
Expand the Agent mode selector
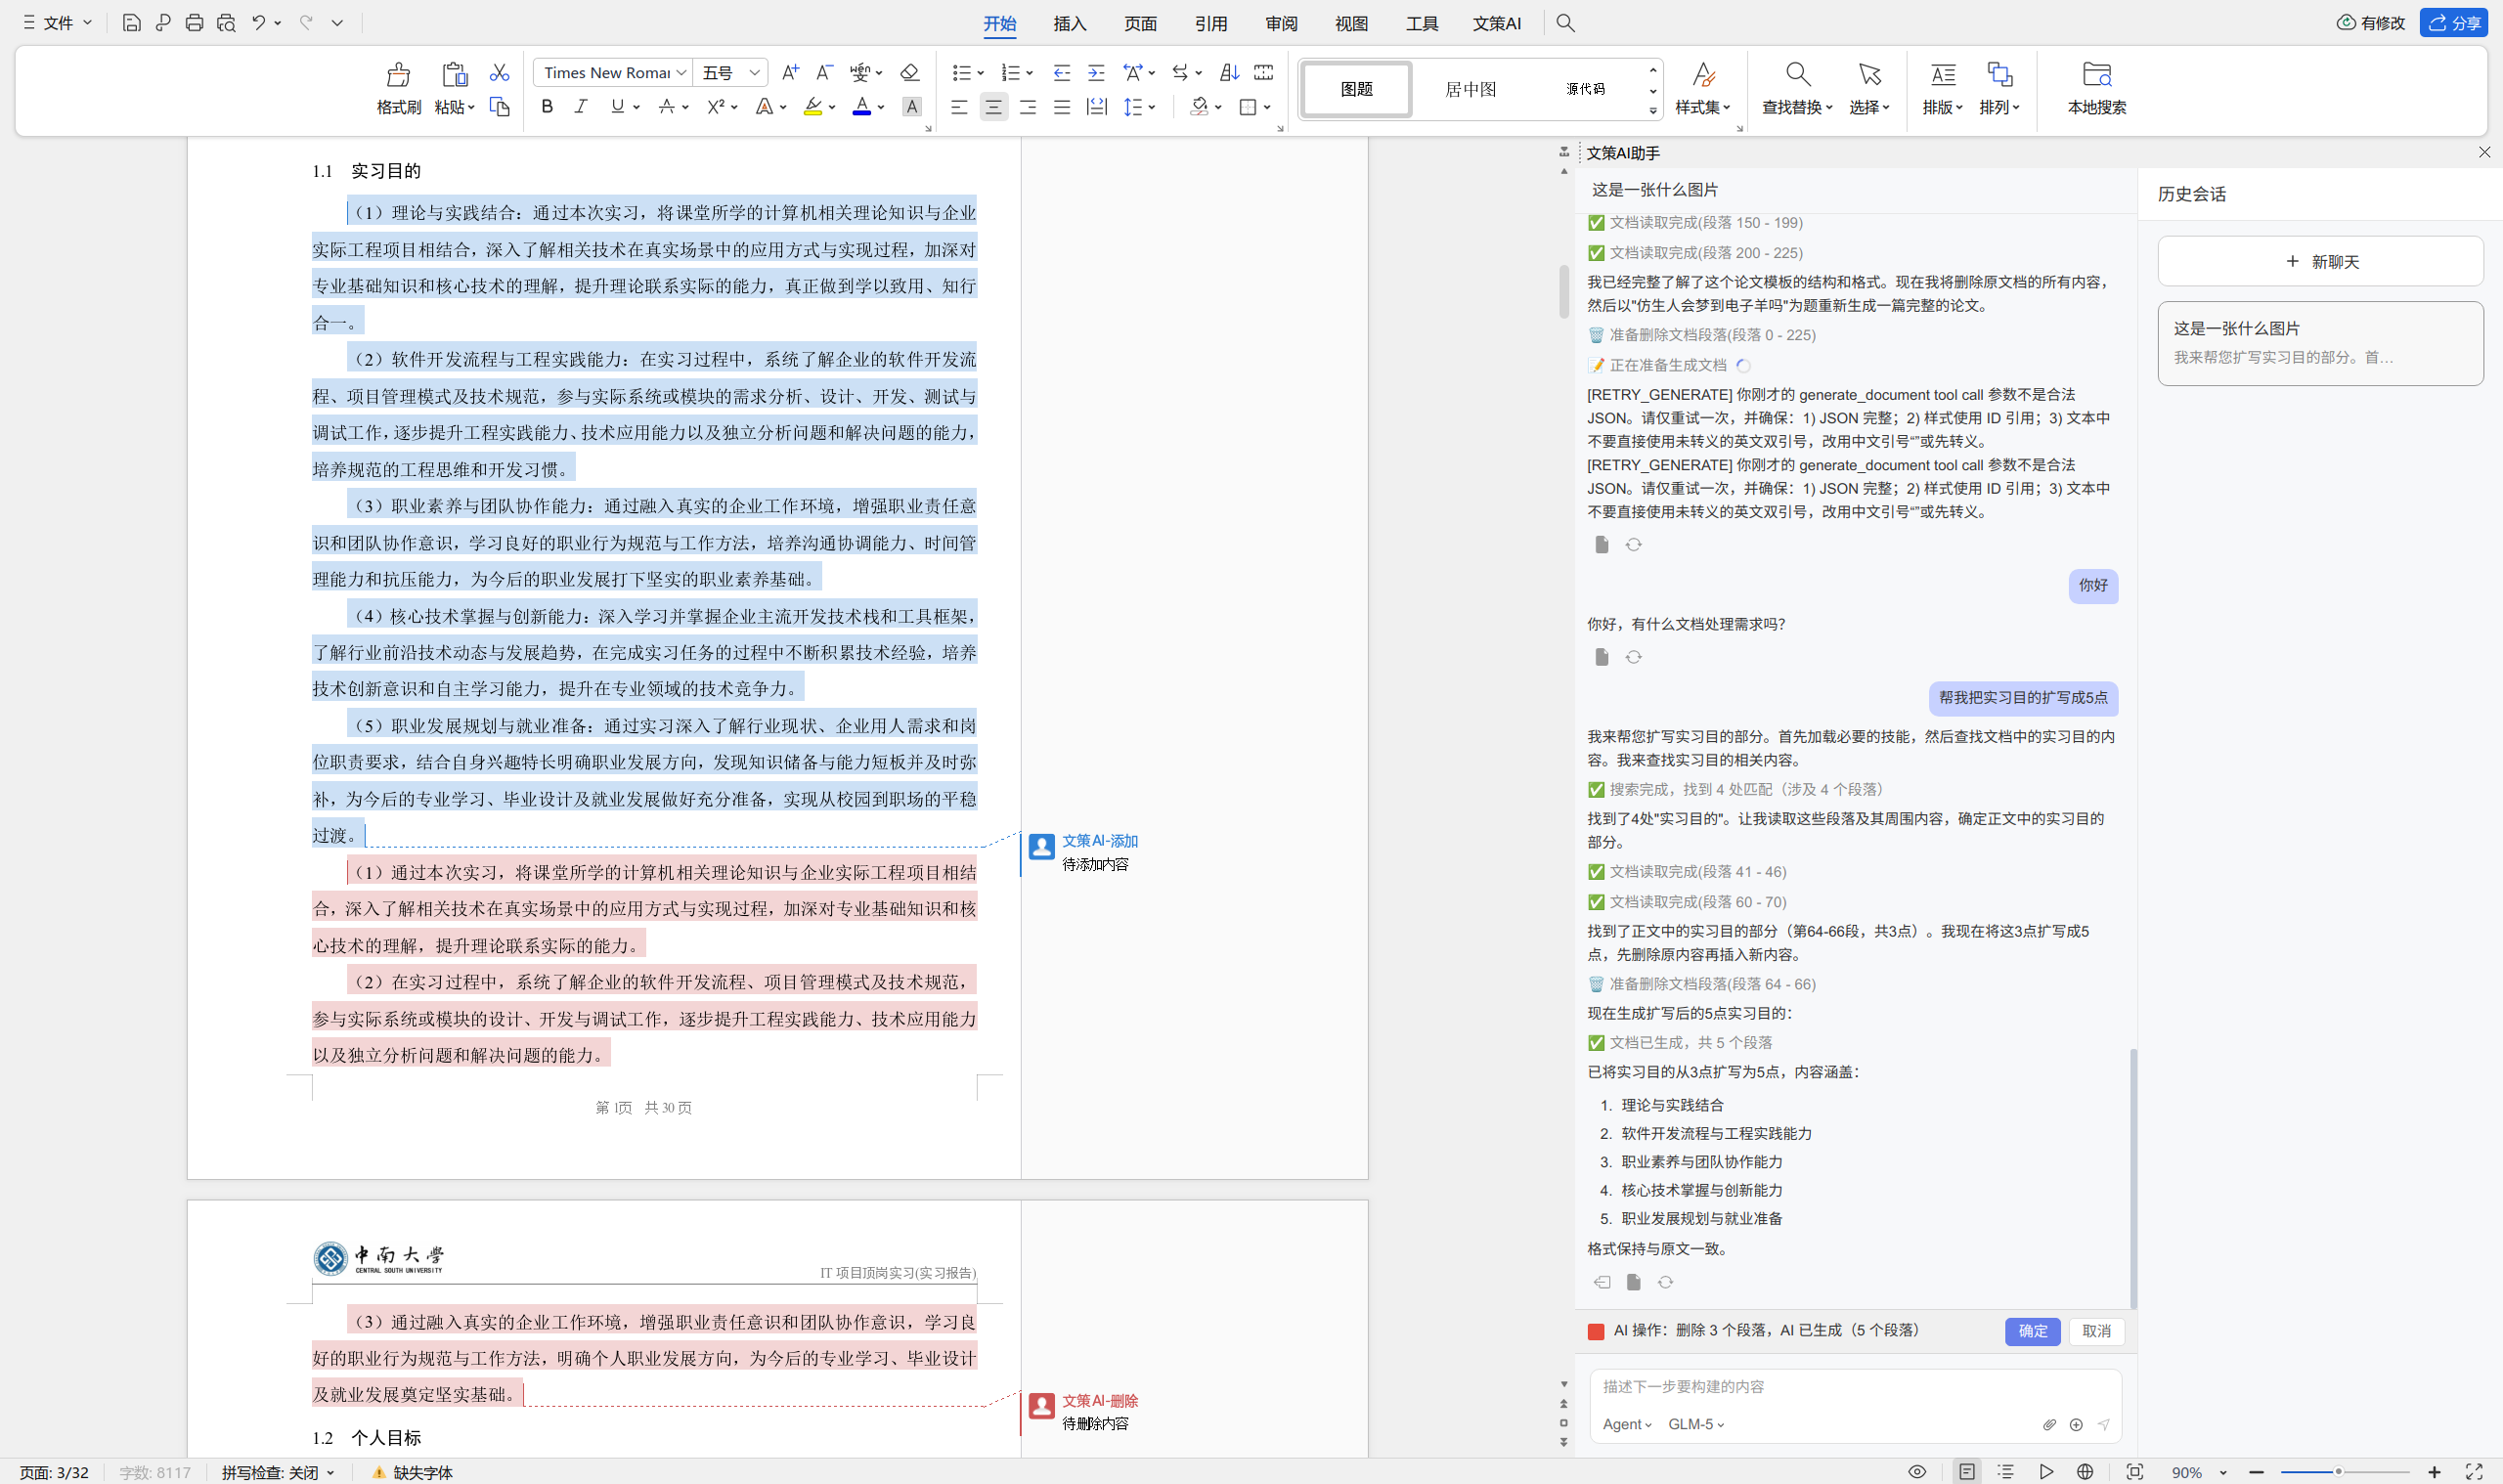point(1627,1424)
